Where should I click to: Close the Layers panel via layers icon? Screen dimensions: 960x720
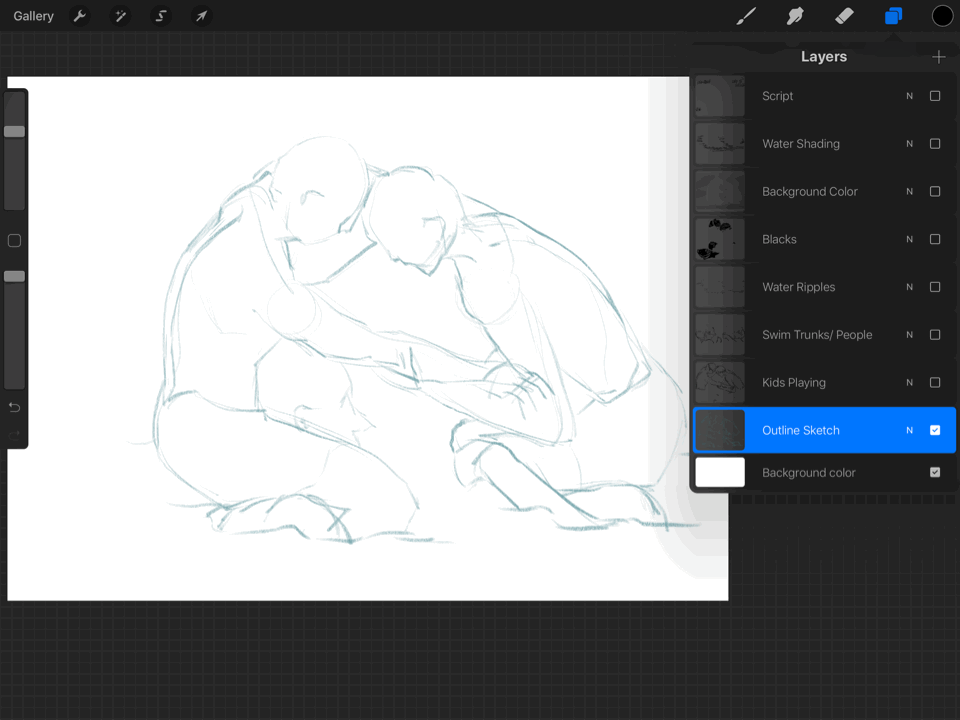pos(893,16)
